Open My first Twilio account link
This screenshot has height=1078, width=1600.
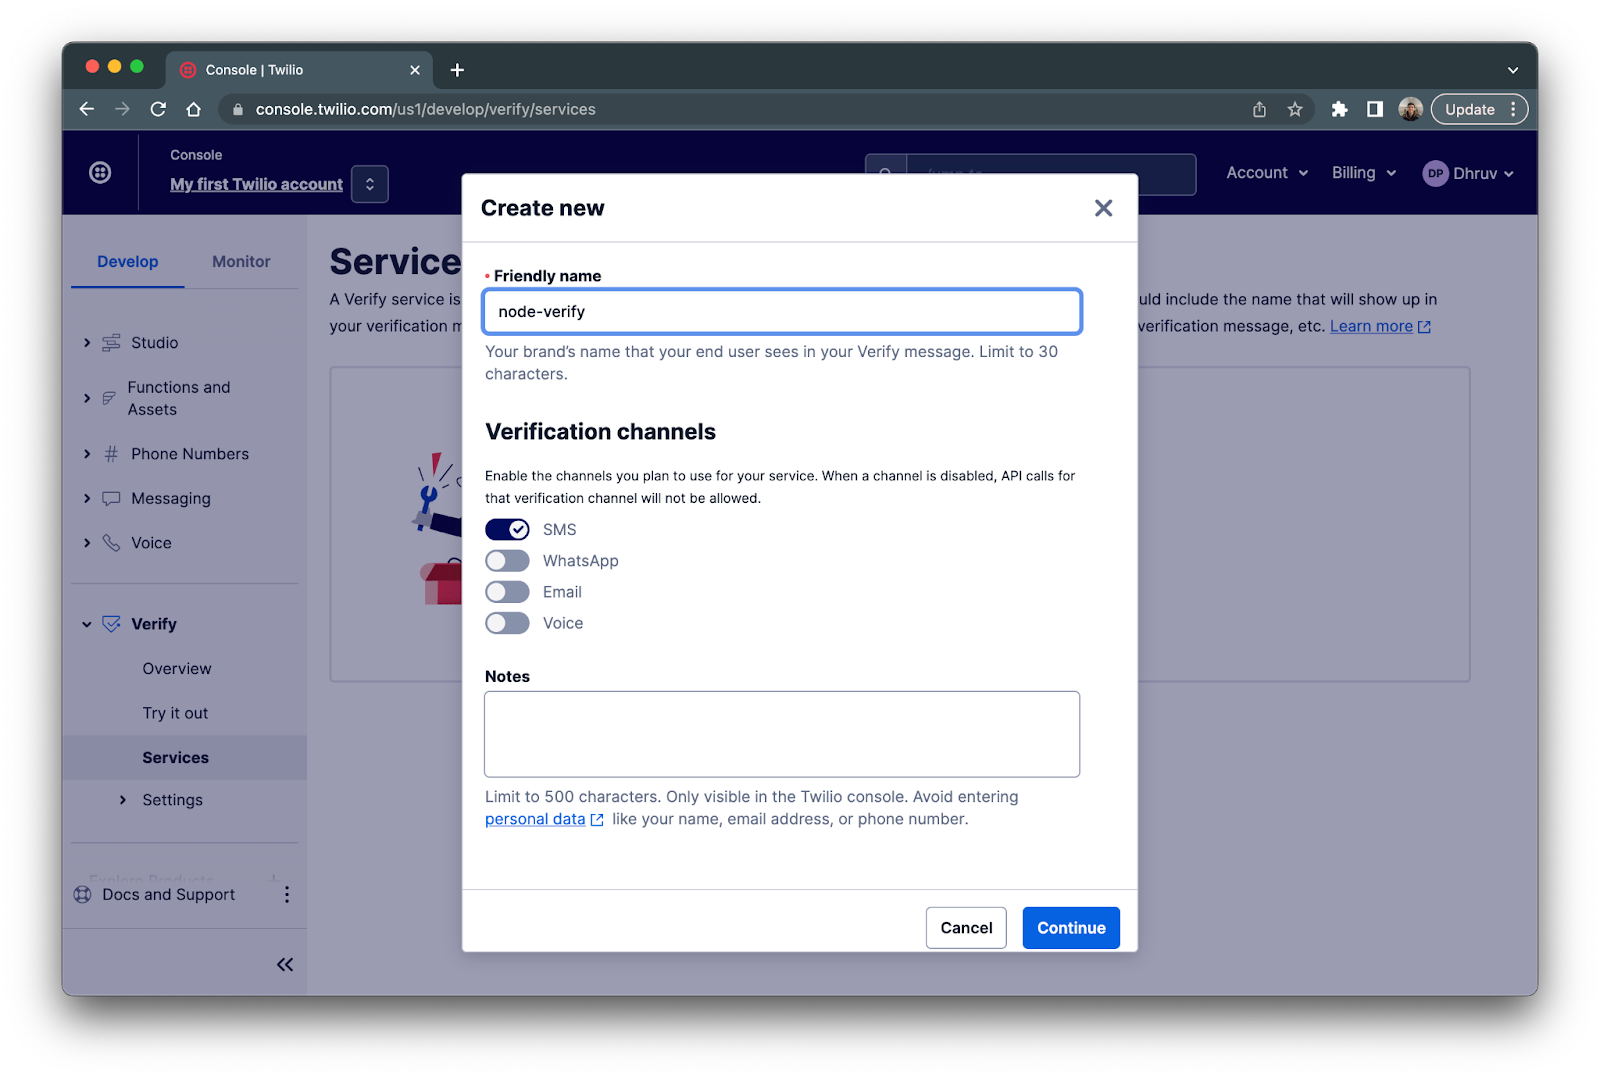pos(256,184)
